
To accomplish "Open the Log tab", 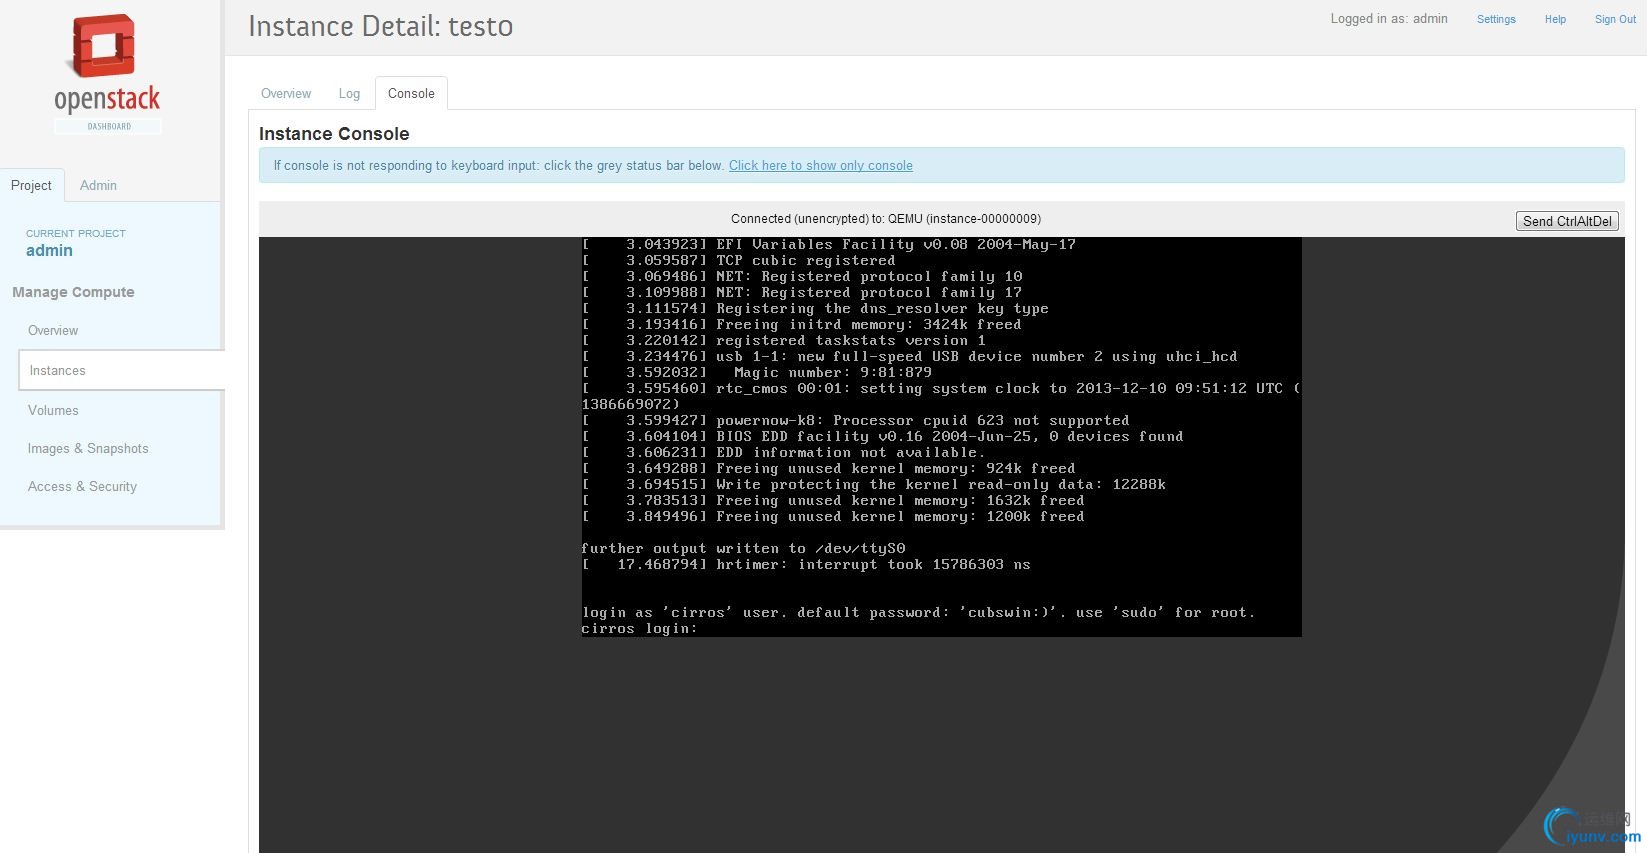I will pos(349,93).
